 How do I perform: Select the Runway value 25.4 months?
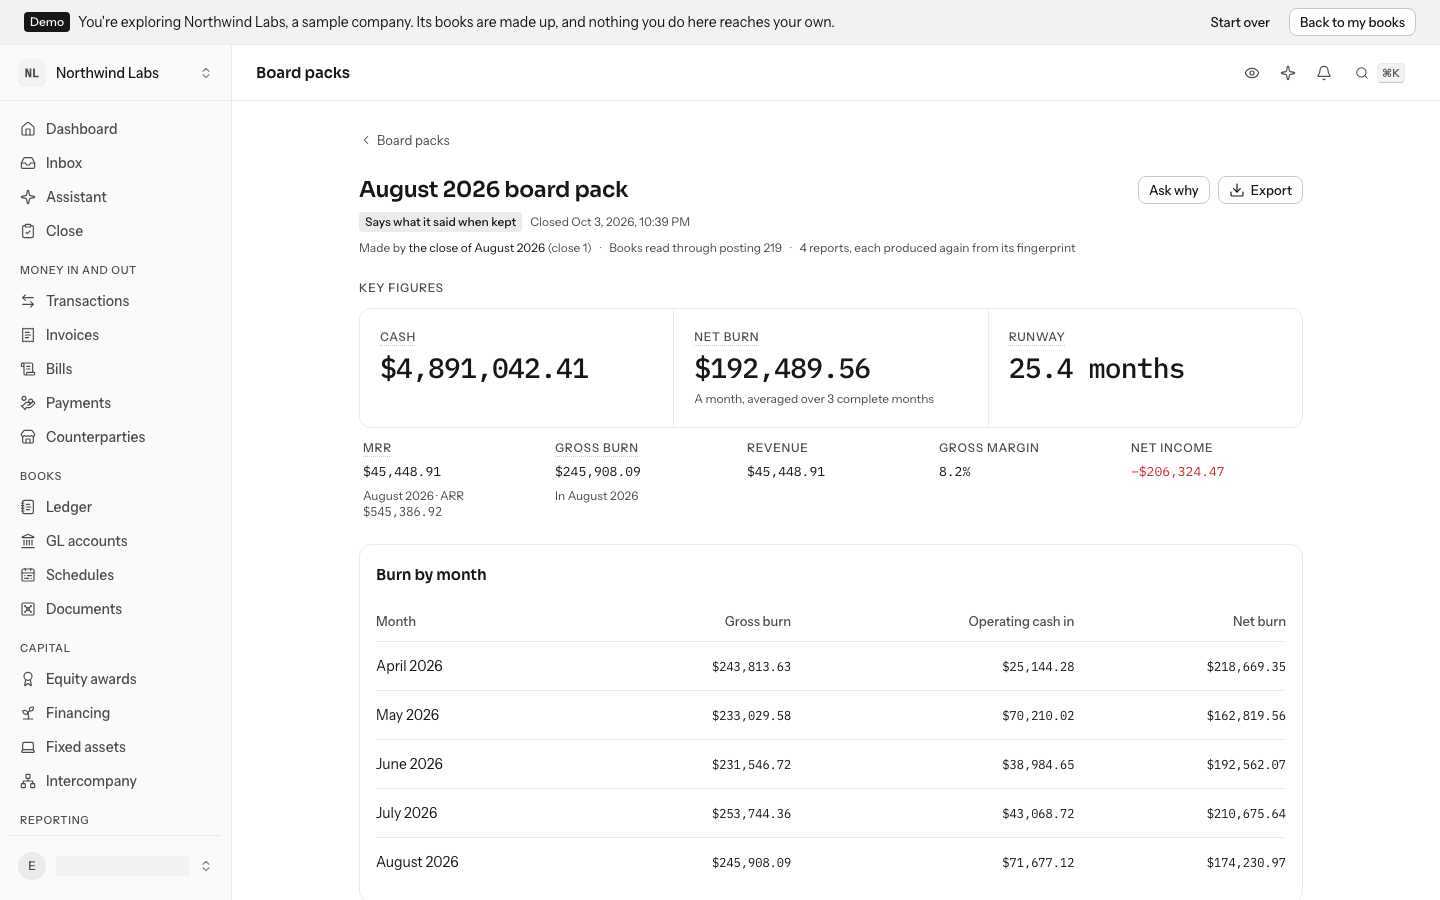click(1096, 369)
